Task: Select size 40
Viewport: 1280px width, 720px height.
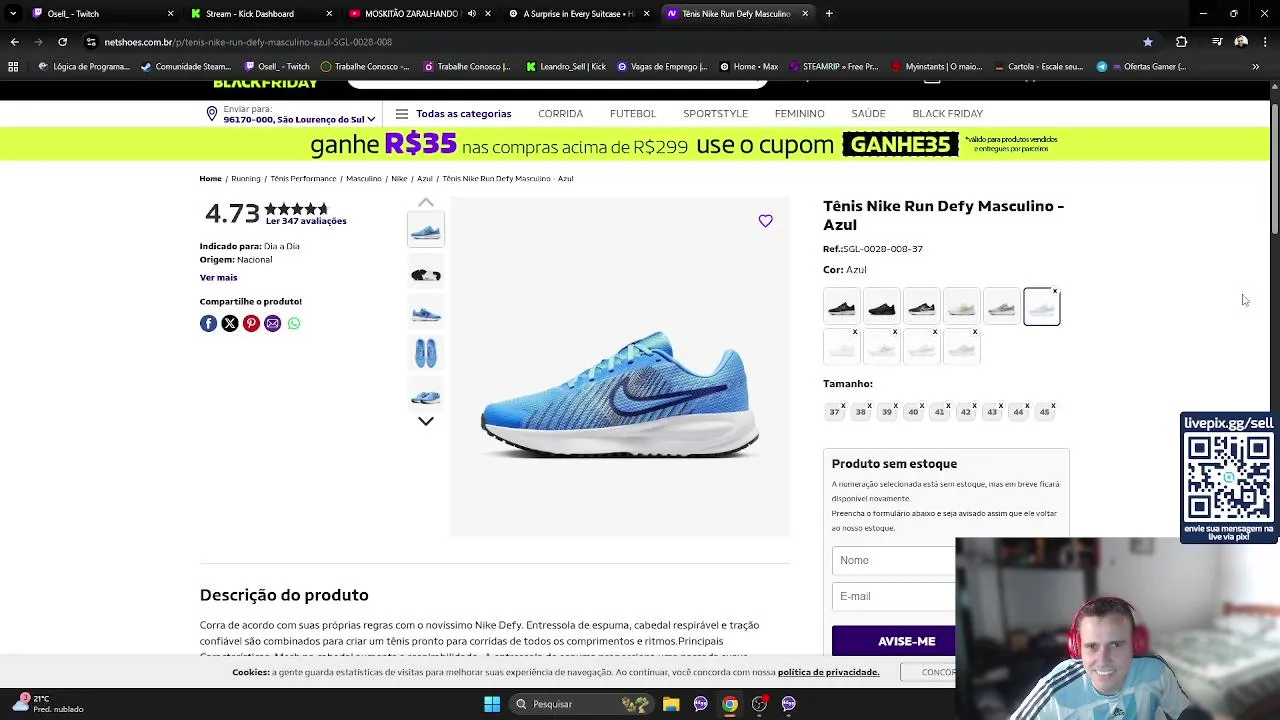Action: (x=912, y=412)
